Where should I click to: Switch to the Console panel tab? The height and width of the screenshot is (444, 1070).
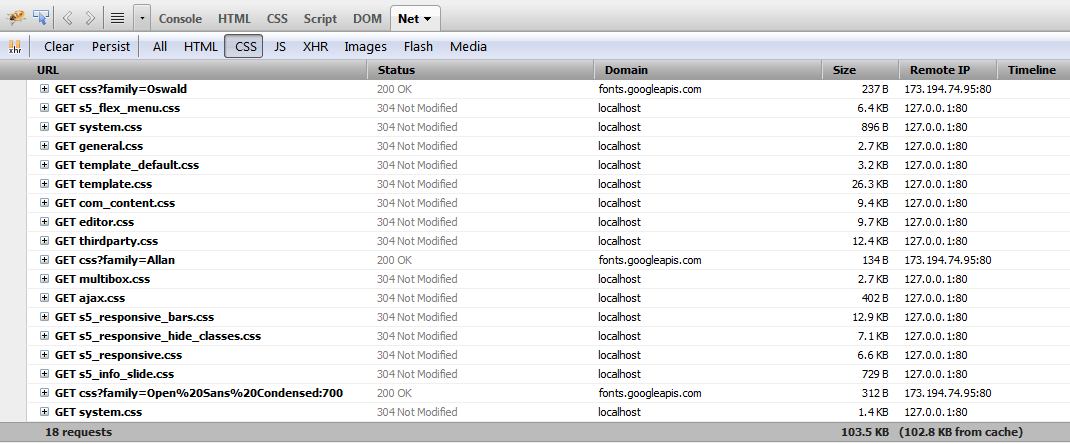[180, 18]
